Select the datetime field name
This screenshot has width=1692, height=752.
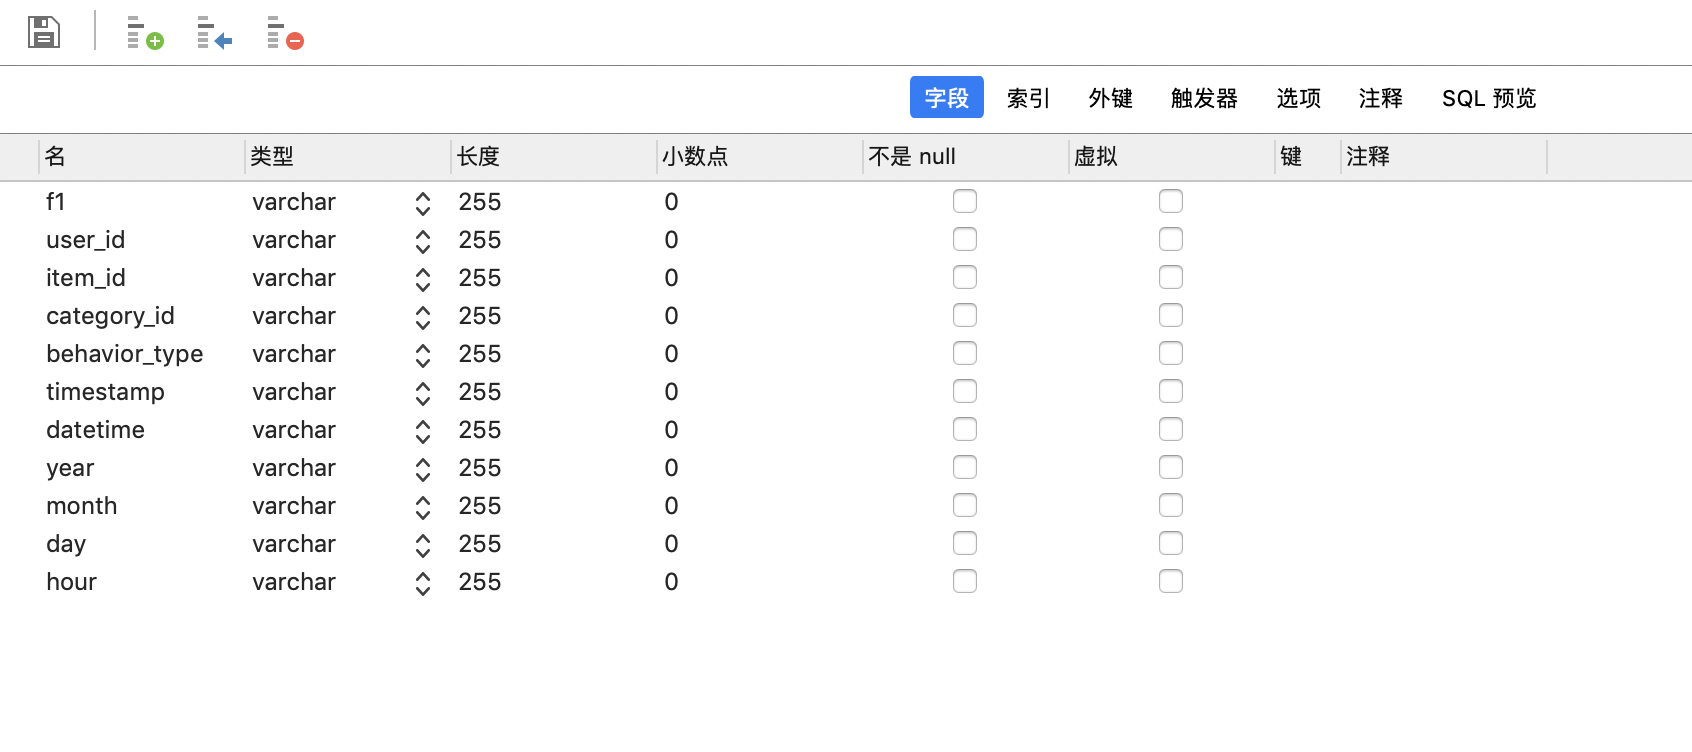click(x=95, y=430)
